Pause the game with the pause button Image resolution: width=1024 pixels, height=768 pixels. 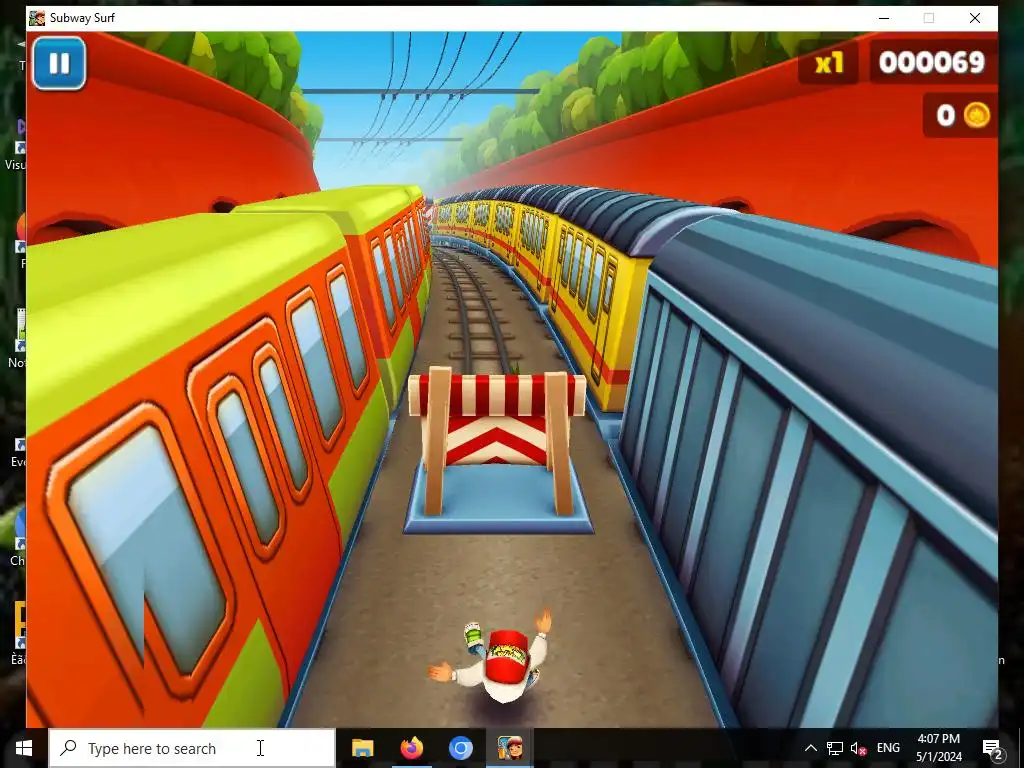[x=59, y=63]
